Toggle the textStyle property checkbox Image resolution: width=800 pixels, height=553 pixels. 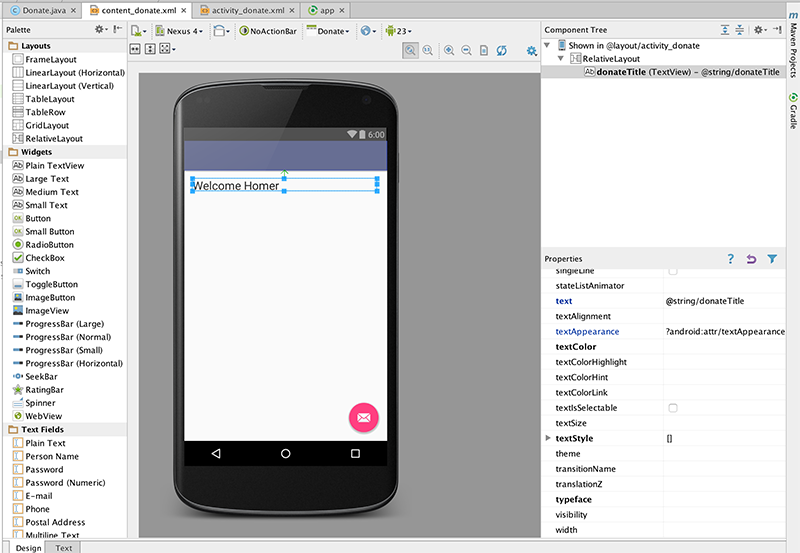point(669,439)
